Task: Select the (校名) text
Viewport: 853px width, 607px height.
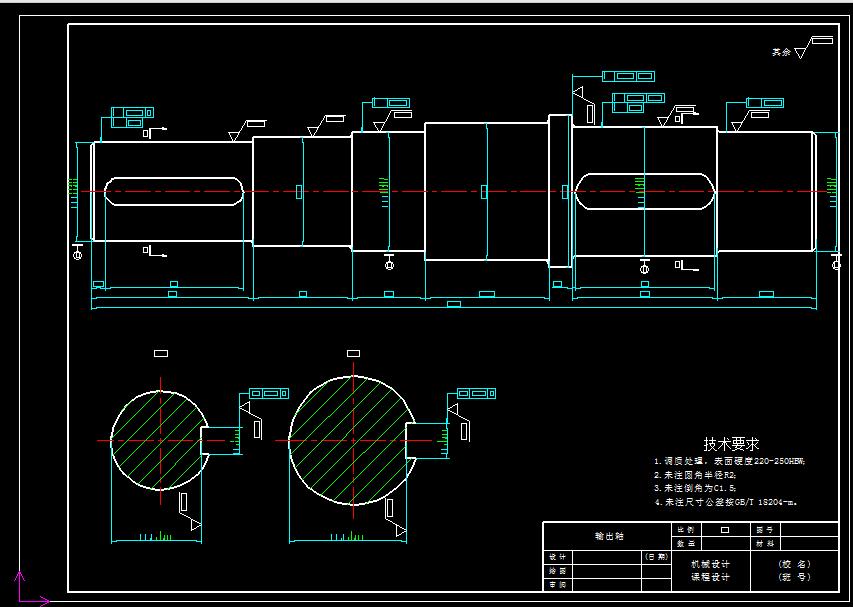Action: [x=795, y=565]
